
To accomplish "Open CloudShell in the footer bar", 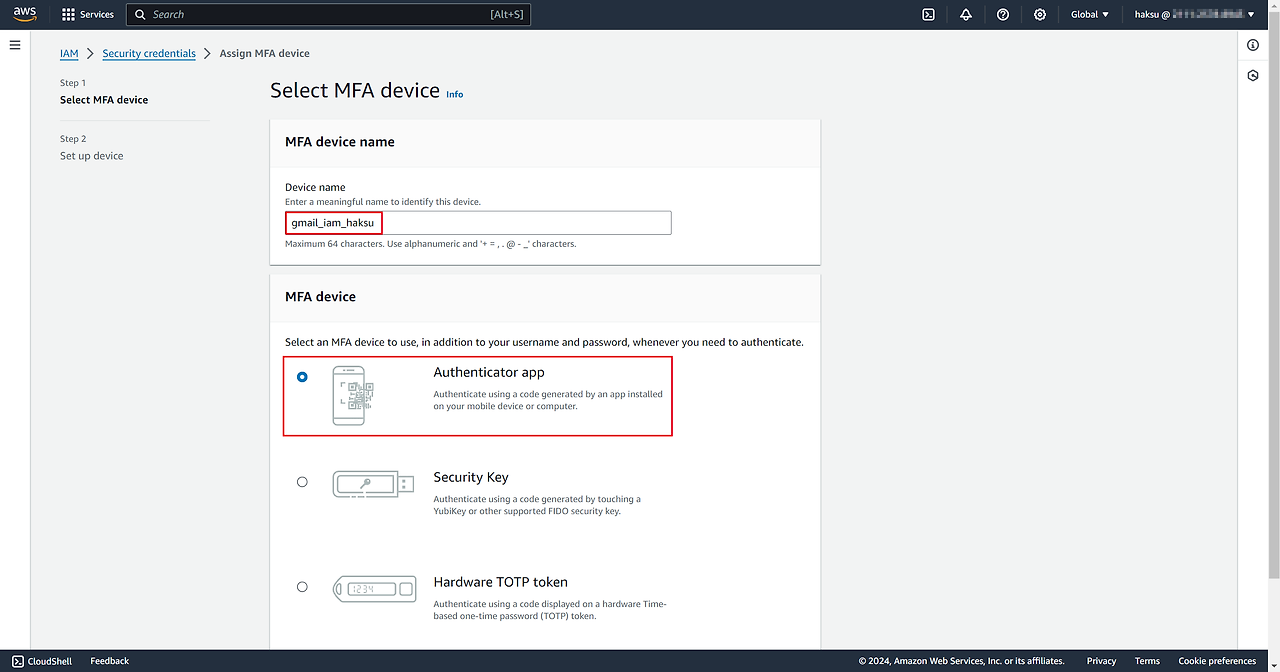I will (x=42, y=661).
